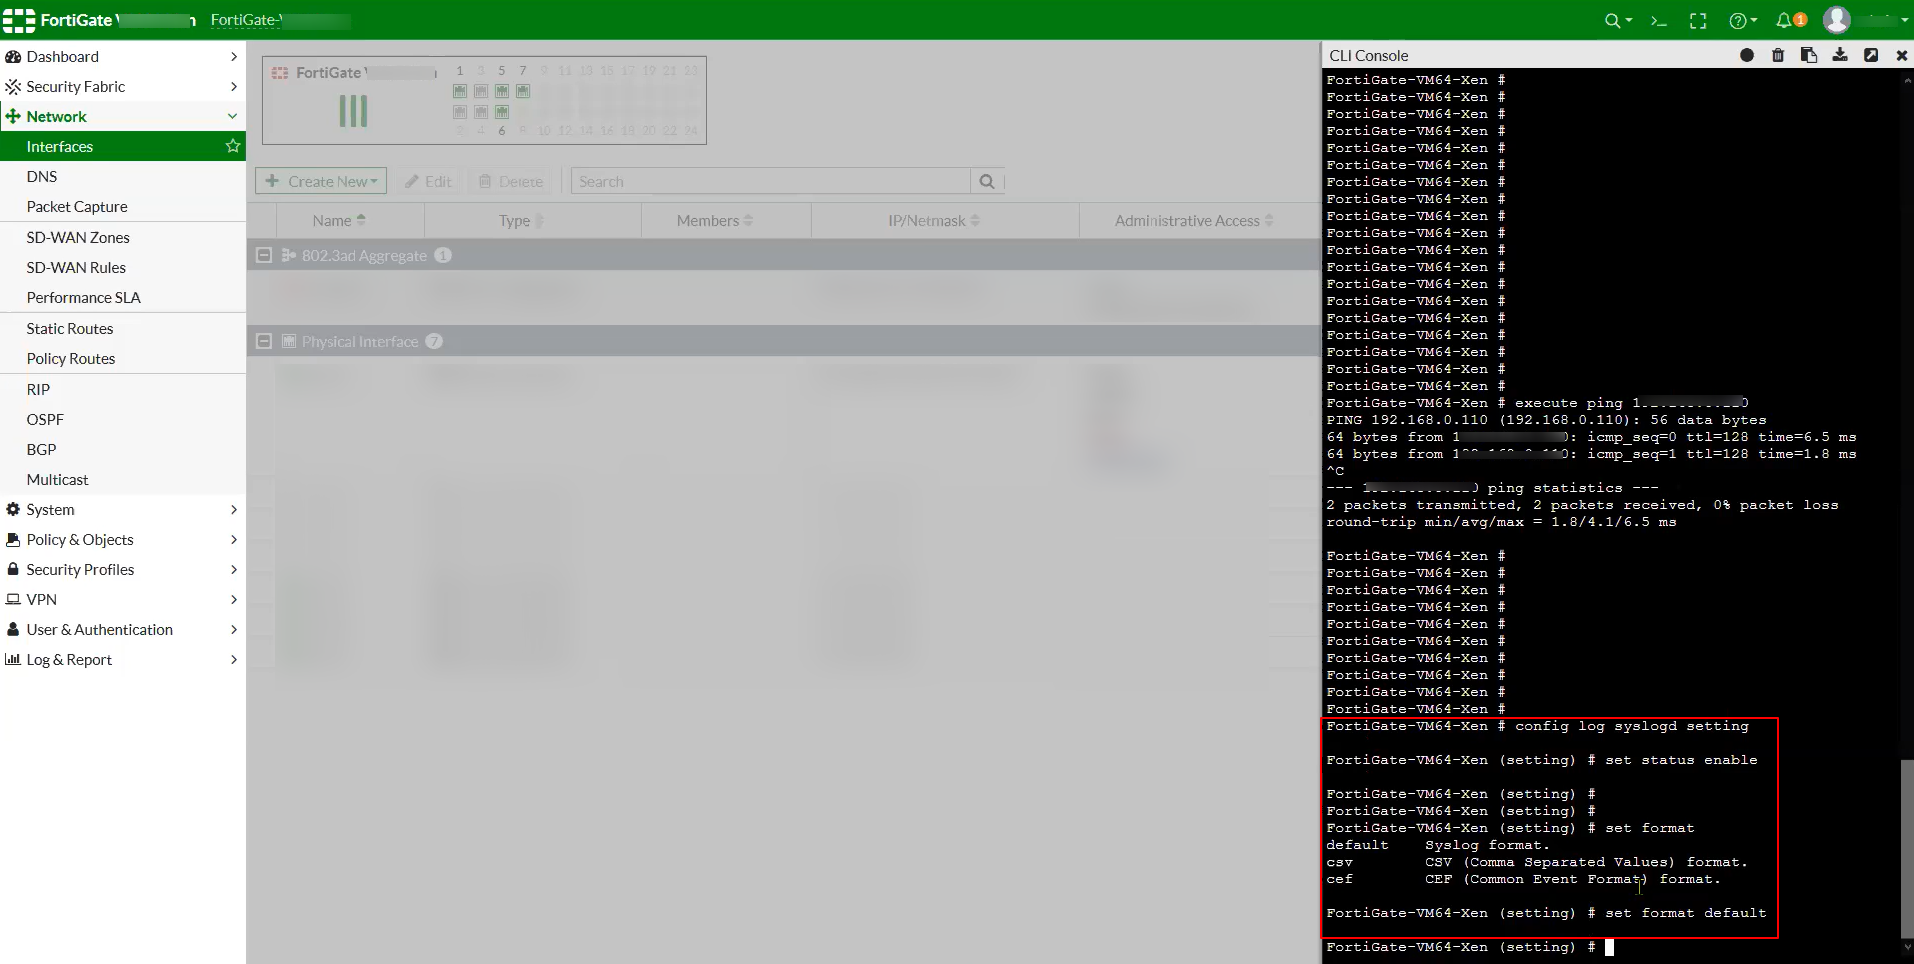This screenshot has width=1914, height=964.
Task: Click the Security Fabric icon in sidebar
Action: click(x=13, y=87)
